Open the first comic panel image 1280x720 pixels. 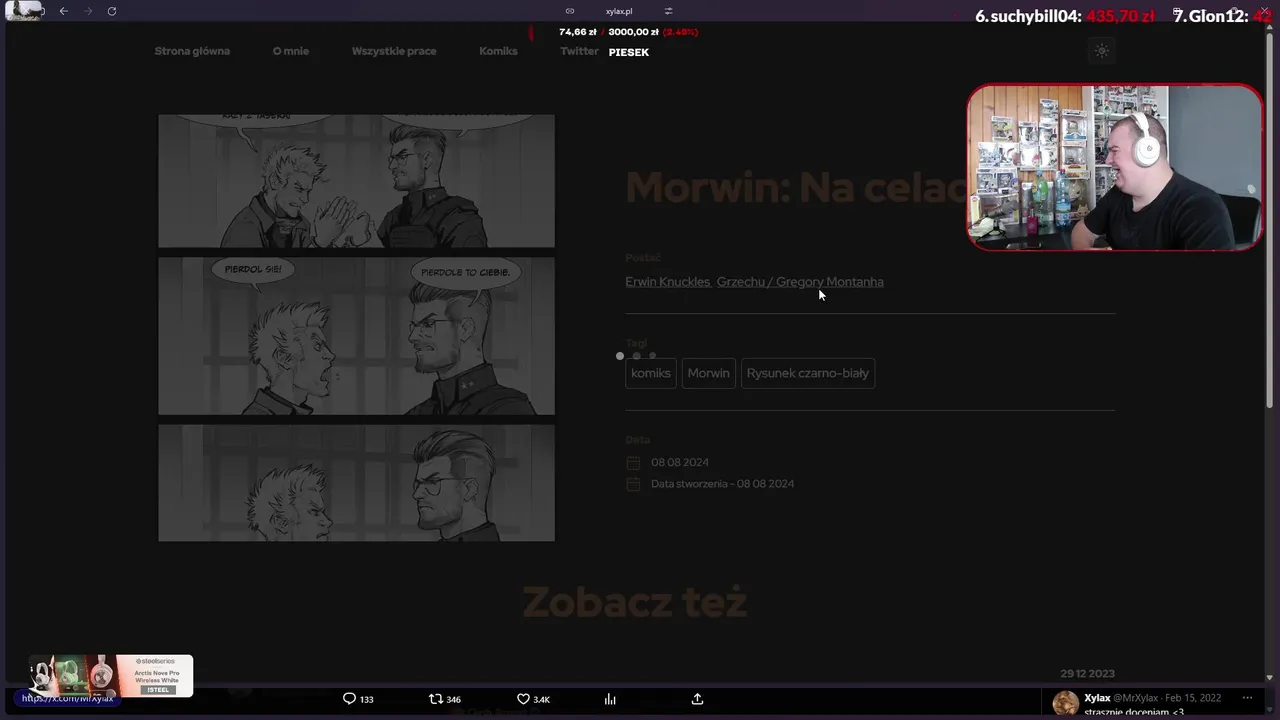pos(356,180)
